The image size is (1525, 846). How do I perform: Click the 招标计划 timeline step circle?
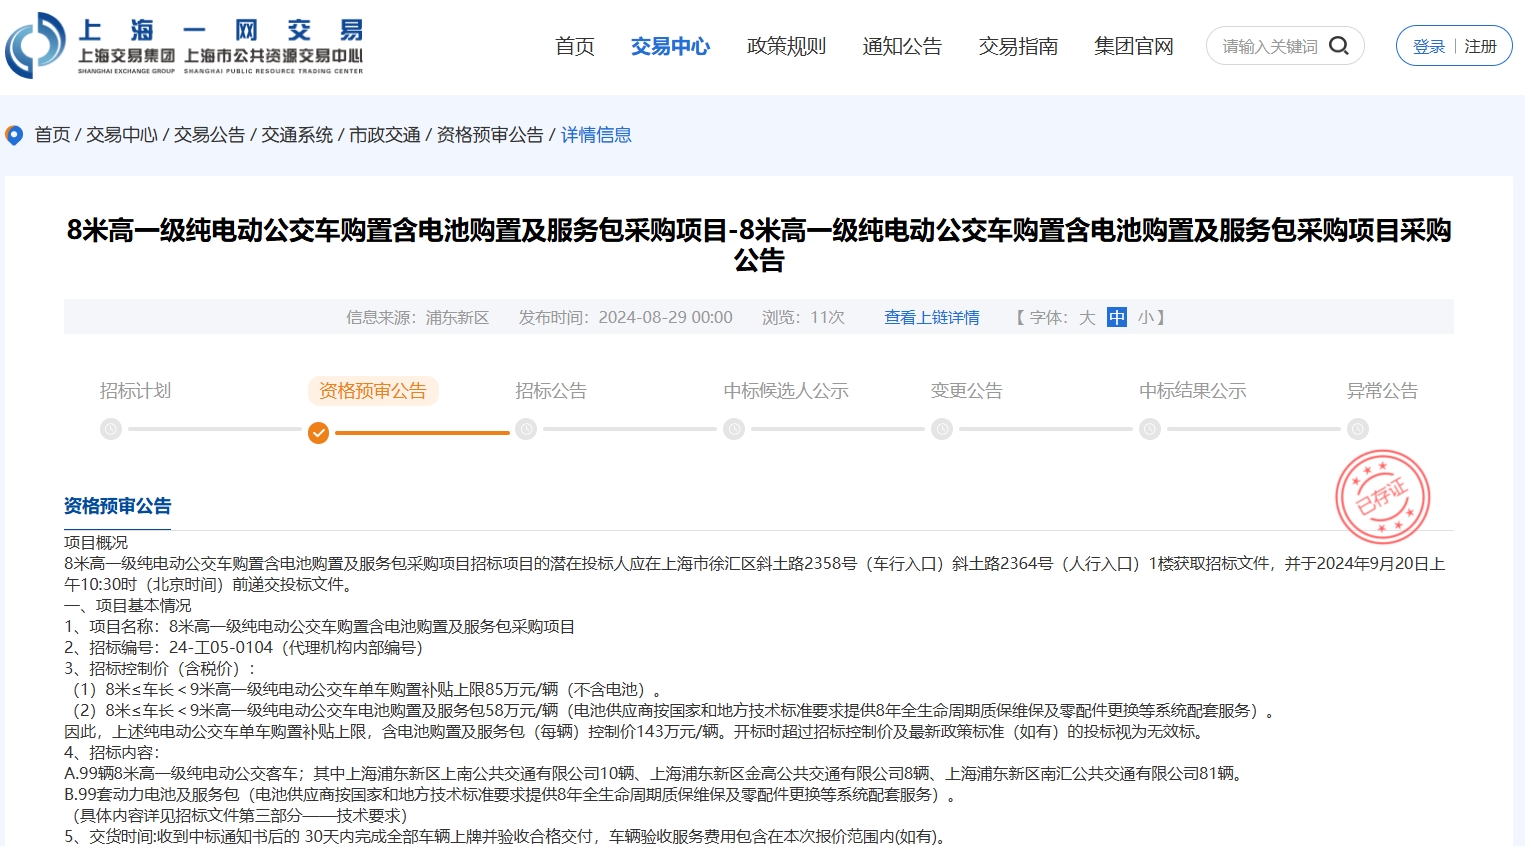[111, 429]
